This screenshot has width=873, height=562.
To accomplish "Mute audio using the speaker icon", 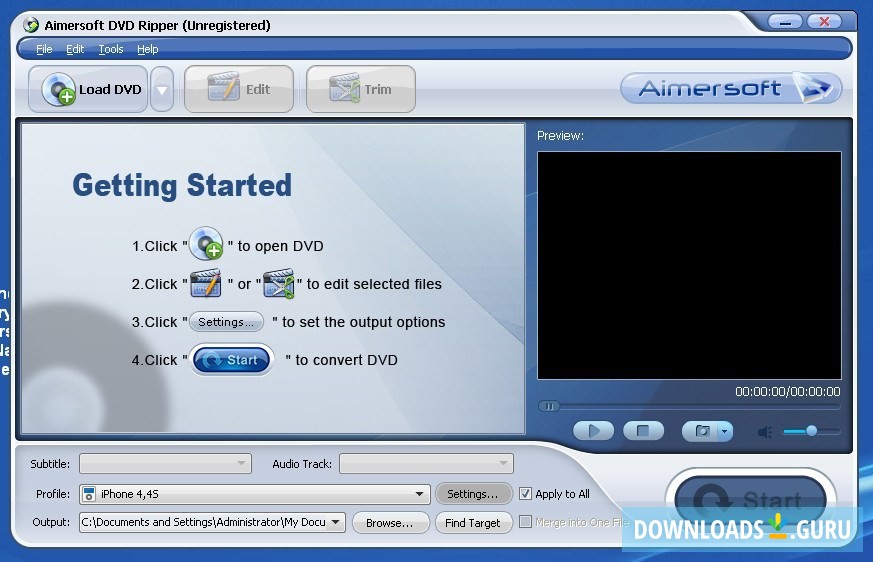I will 765,432.
